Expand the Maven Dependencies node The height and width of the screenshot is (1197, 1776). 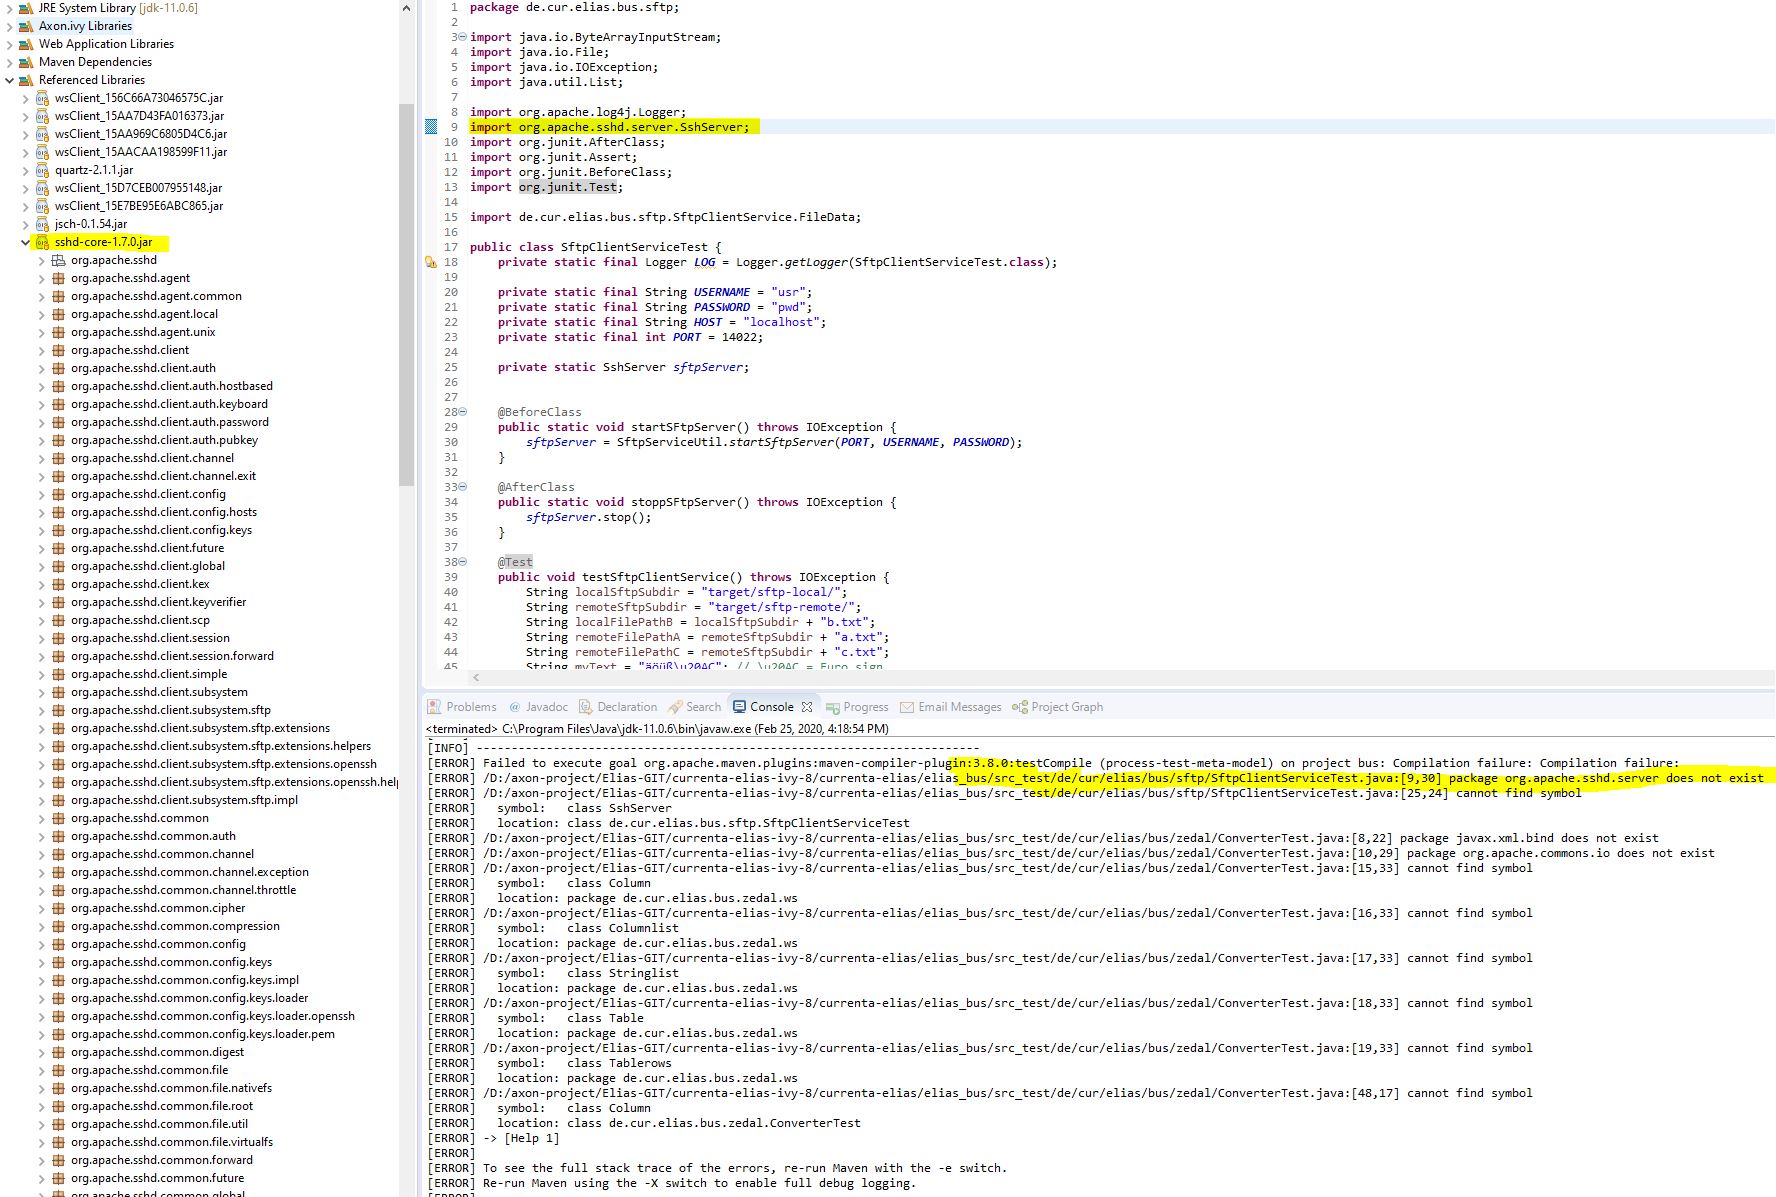pos(10,62)
